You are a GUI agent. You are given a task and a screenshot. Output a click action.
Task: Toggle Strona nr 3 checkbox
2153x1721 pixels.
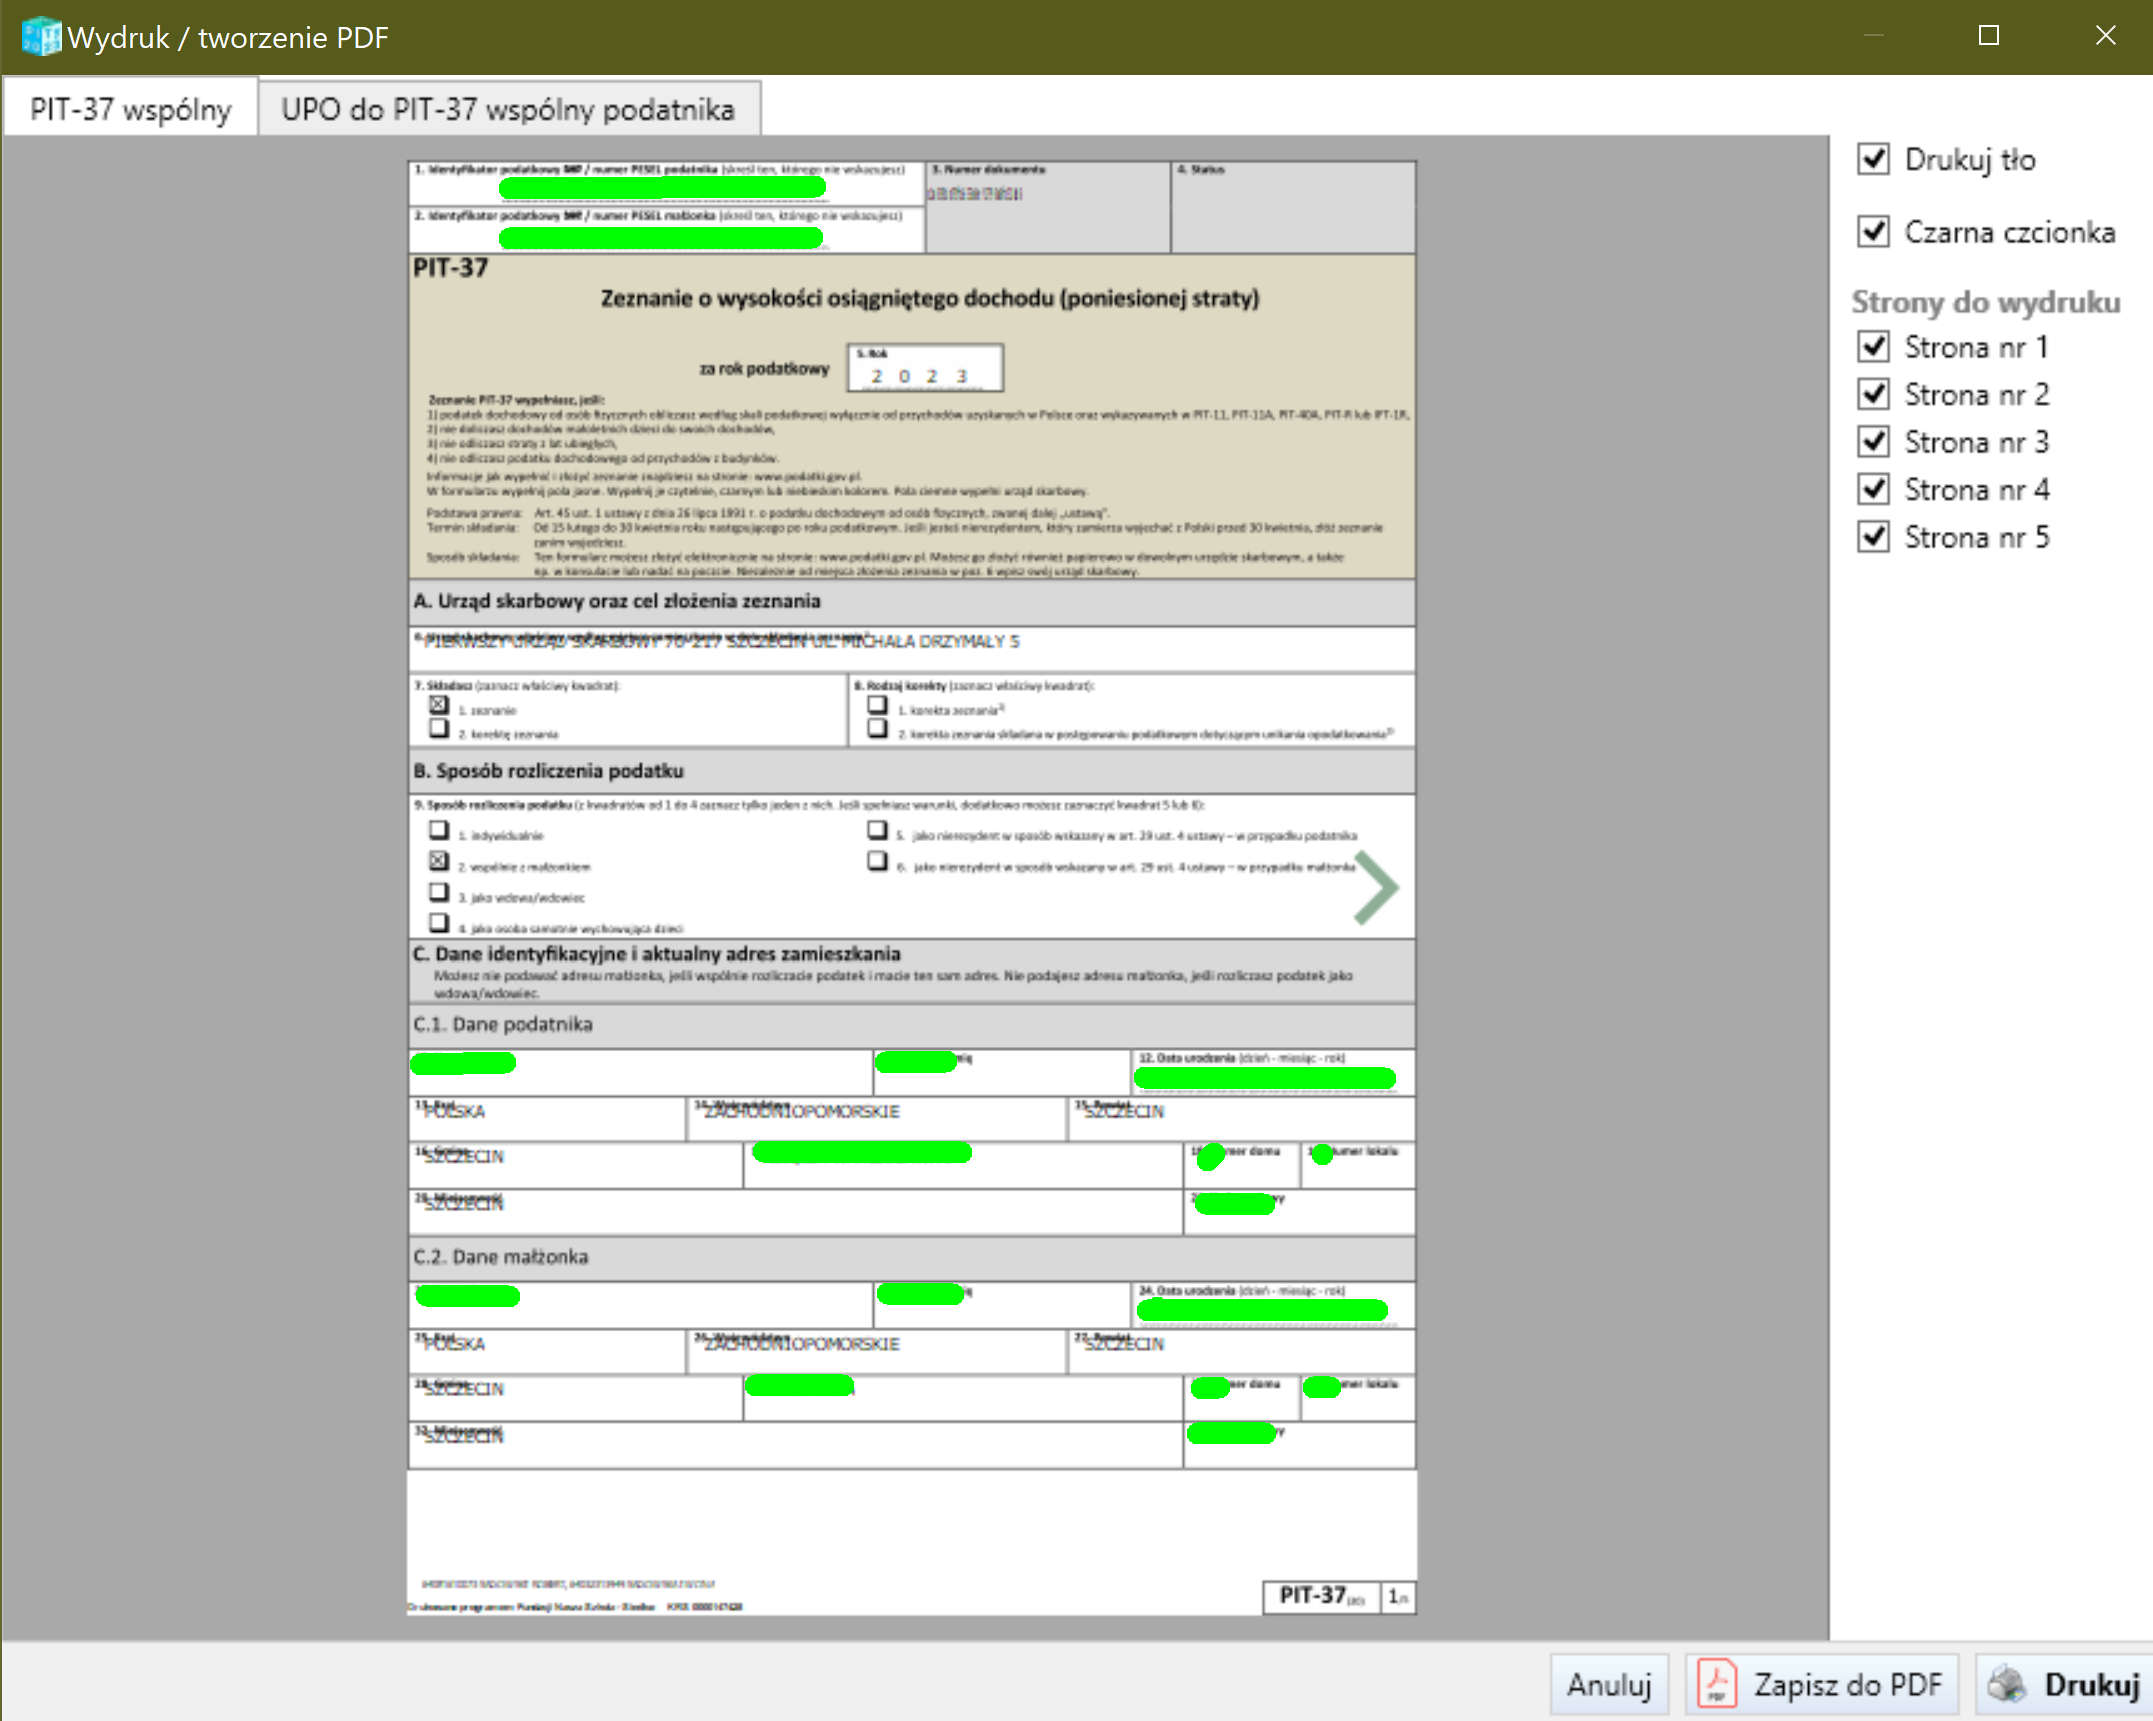point(1873,442)
